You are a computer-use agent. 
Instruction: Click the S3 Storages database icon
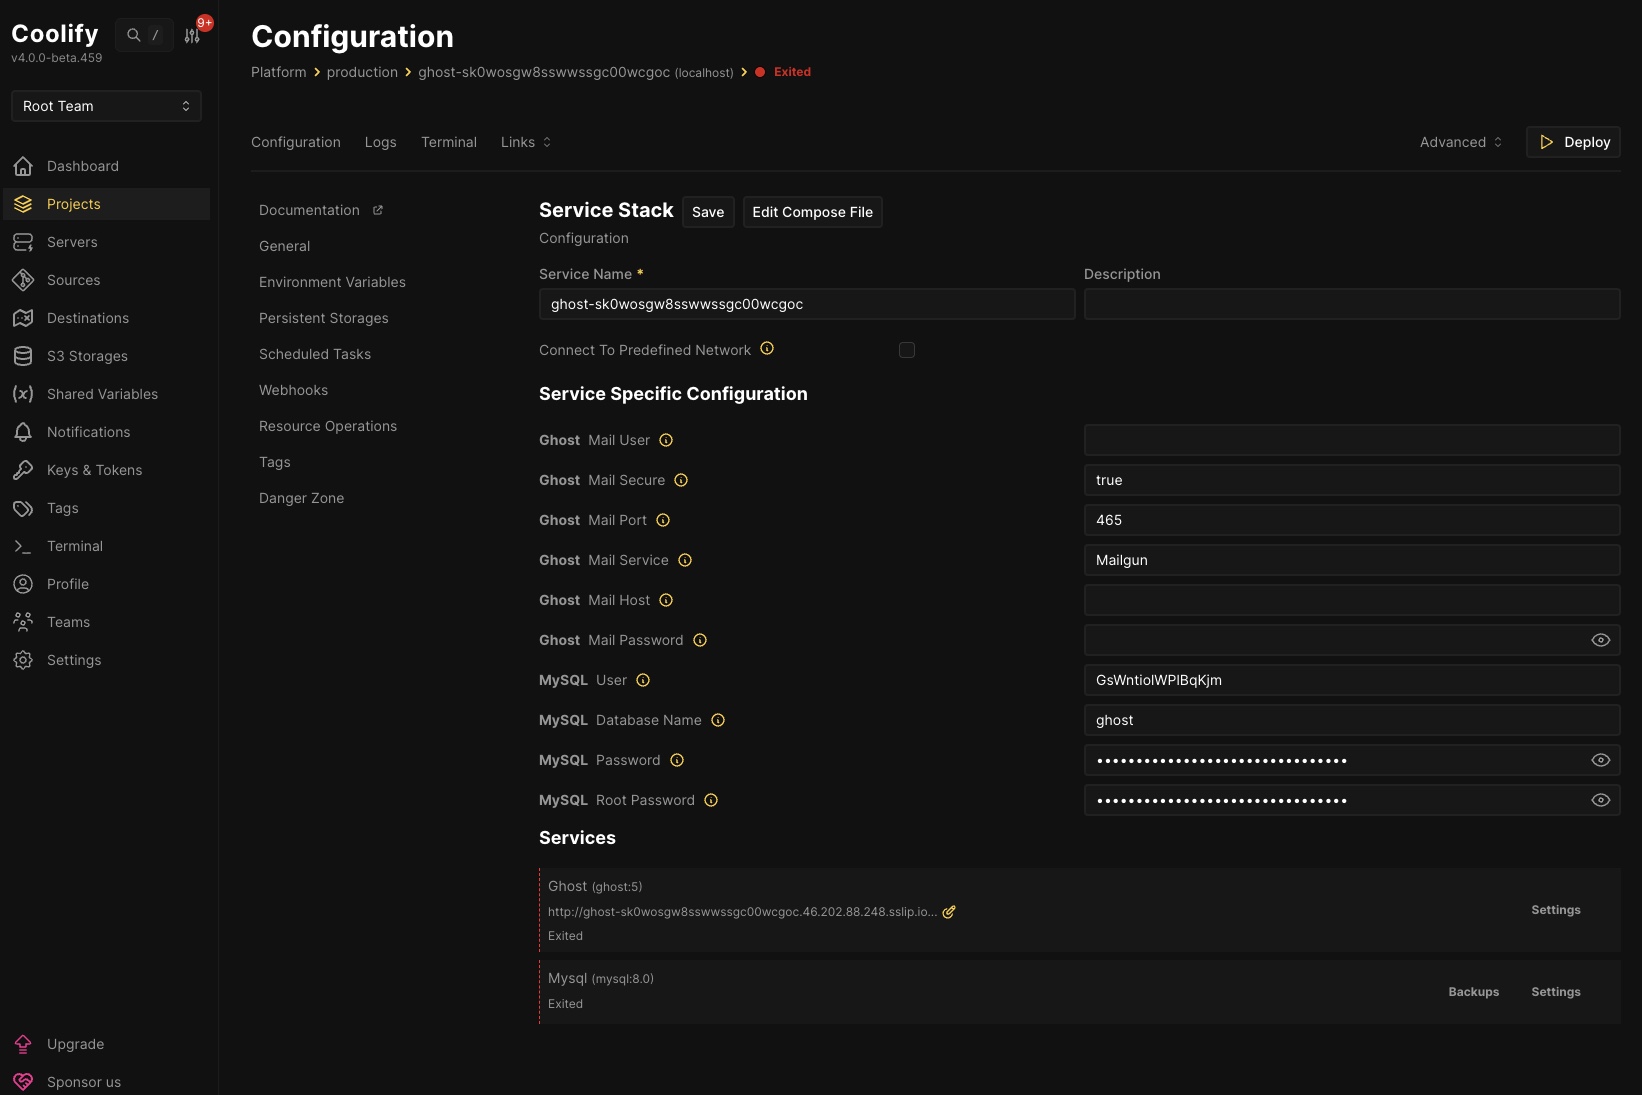[23, 356]
